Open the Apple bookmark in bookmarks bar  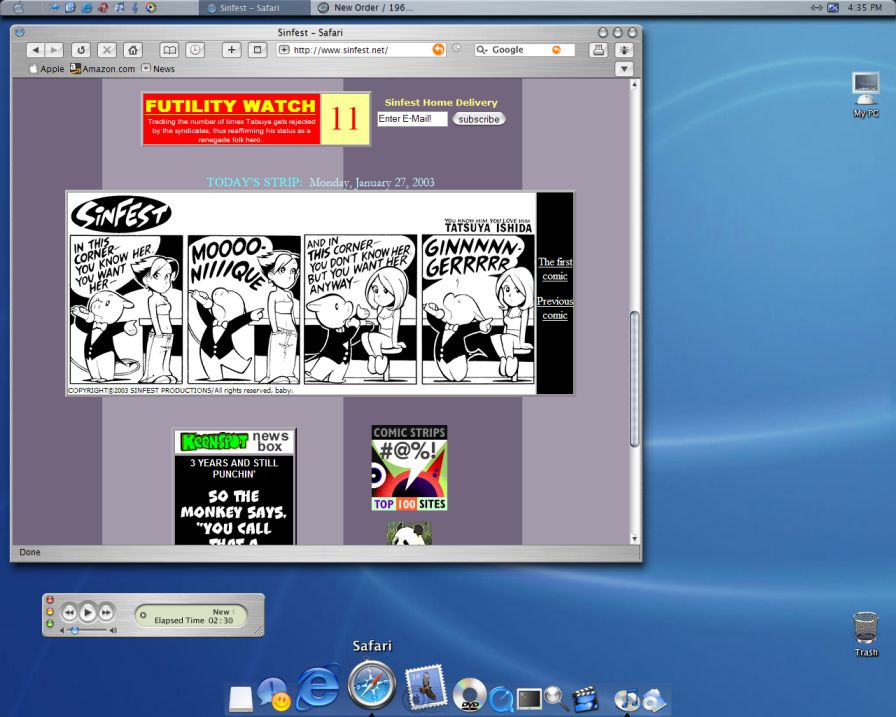46,69
